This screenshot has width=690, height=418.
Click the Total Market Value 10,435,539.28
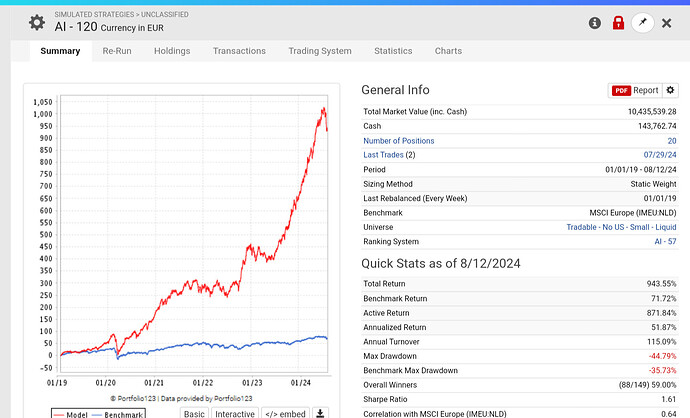click(x=652, y=112)
